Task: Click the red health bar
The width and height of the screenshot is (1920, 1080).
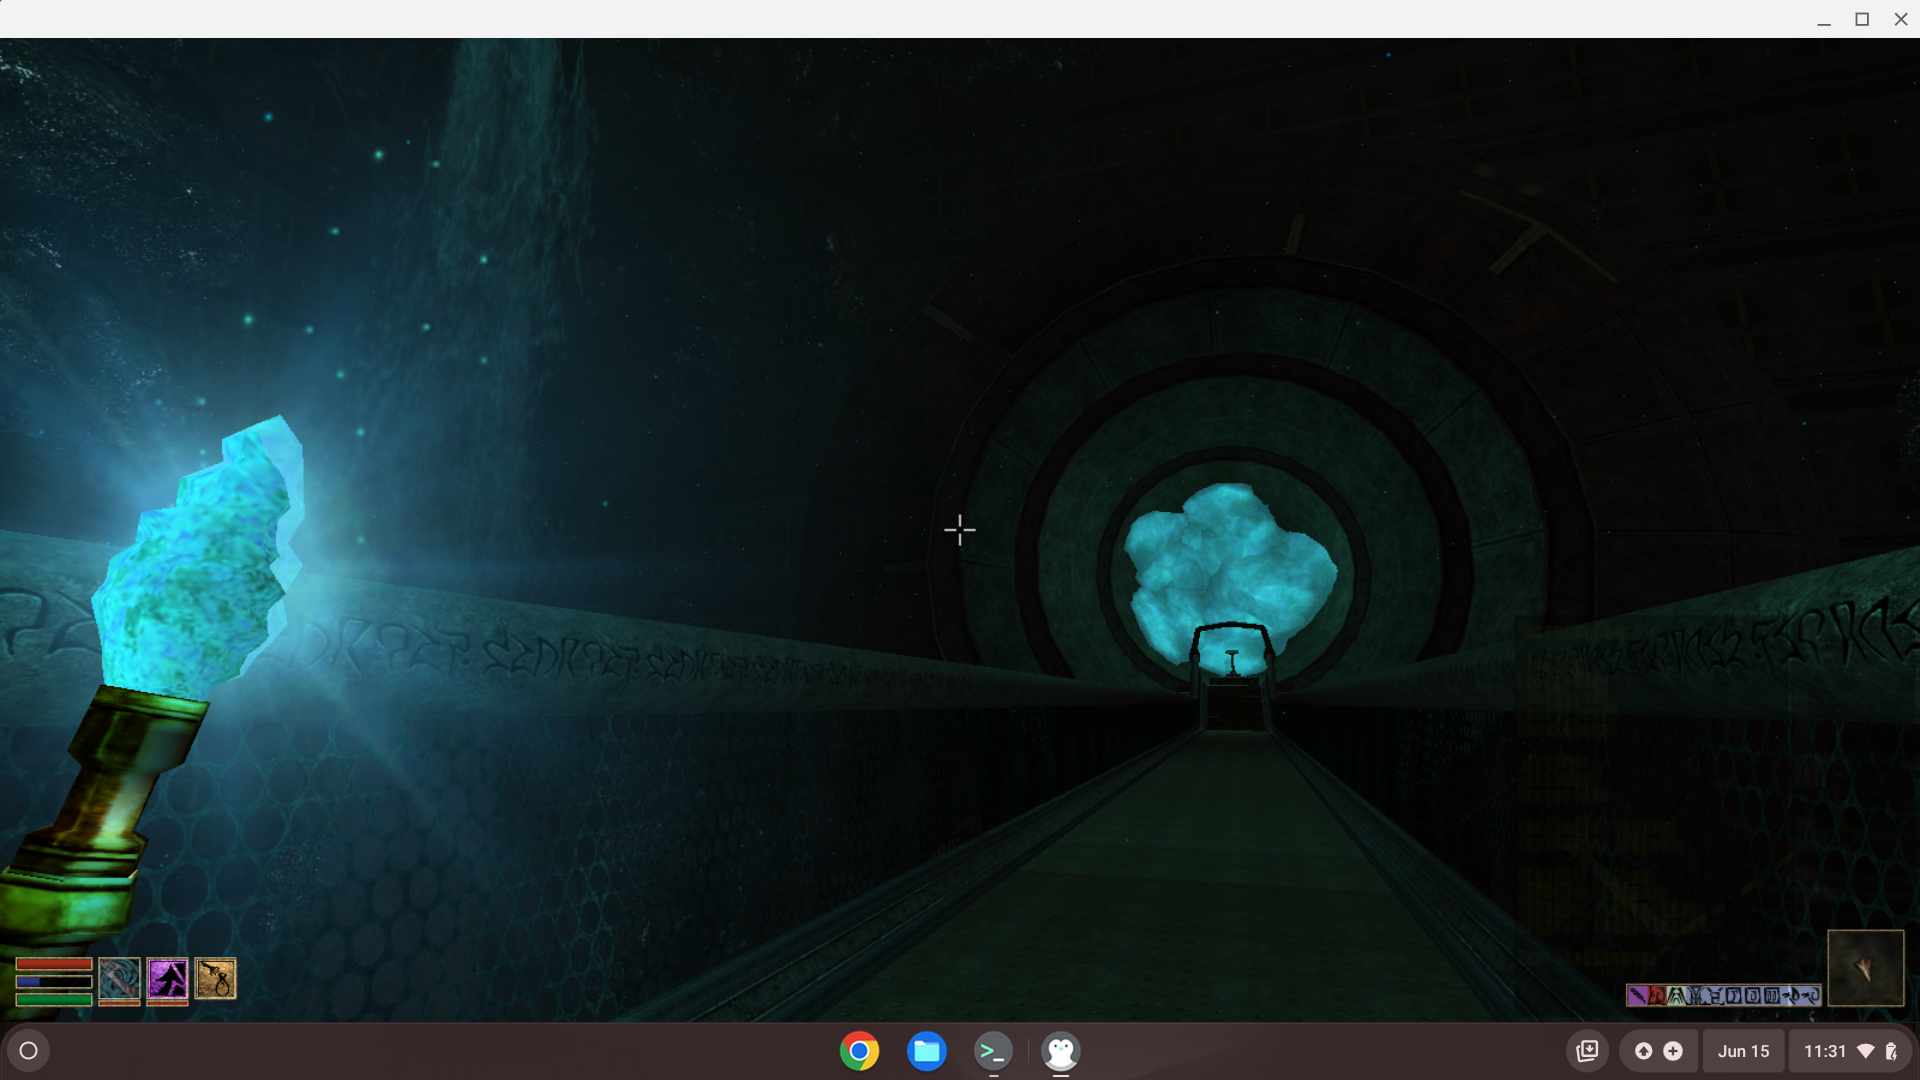Action: [54, 964]
